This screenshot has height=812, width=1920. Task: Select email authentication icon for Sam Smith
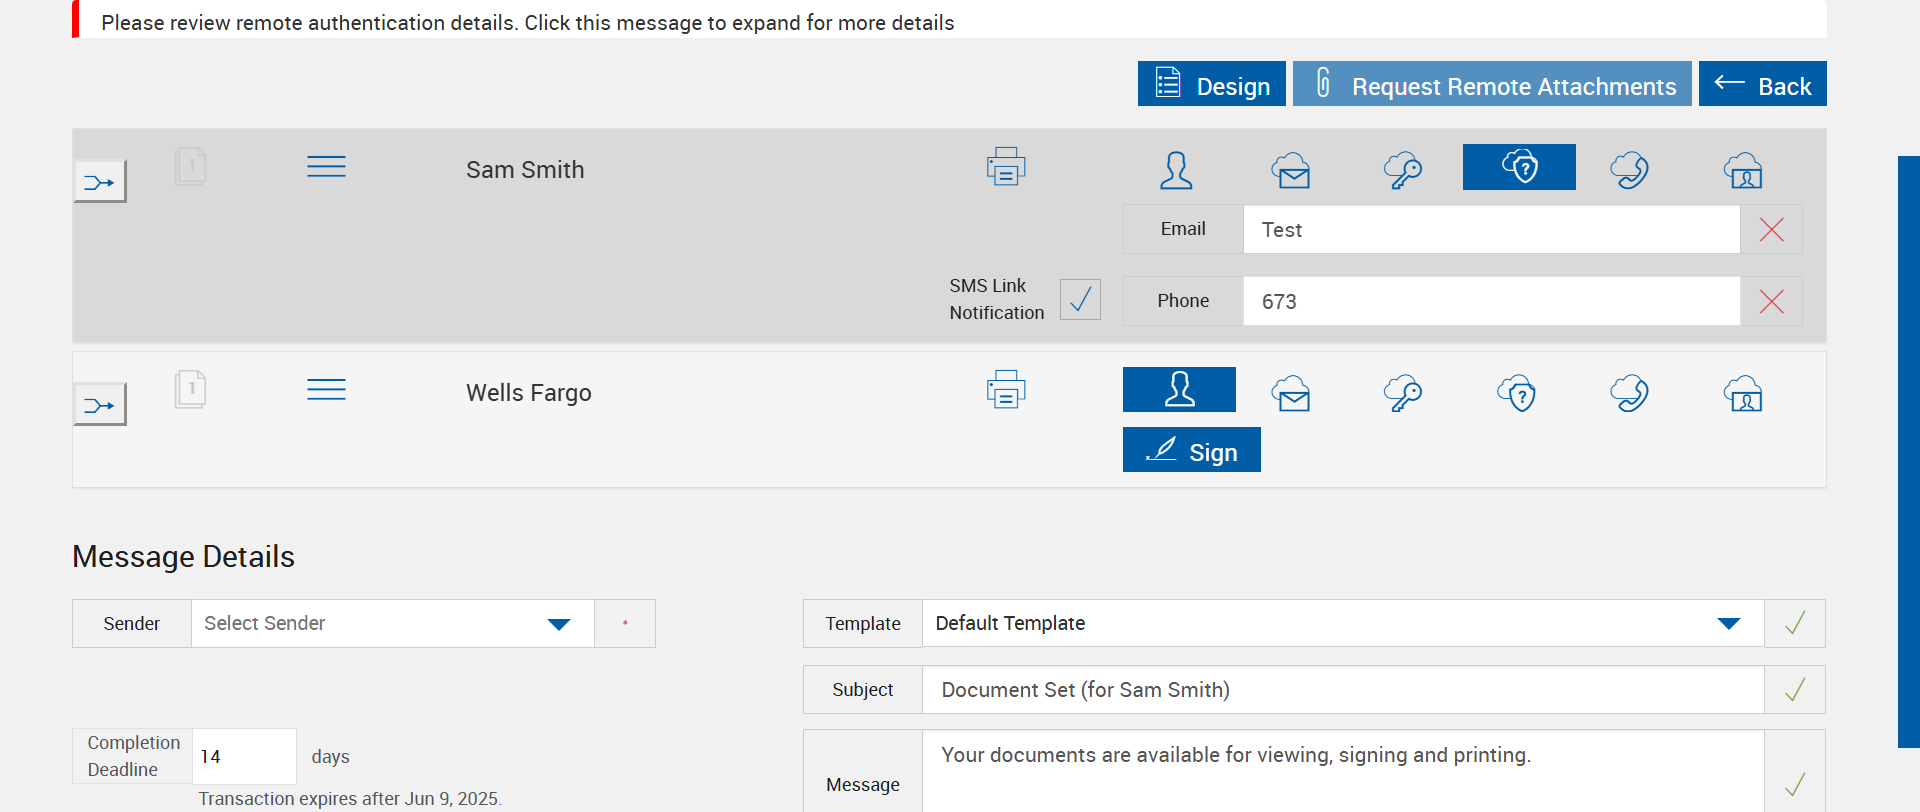[x=1291, y=170]
